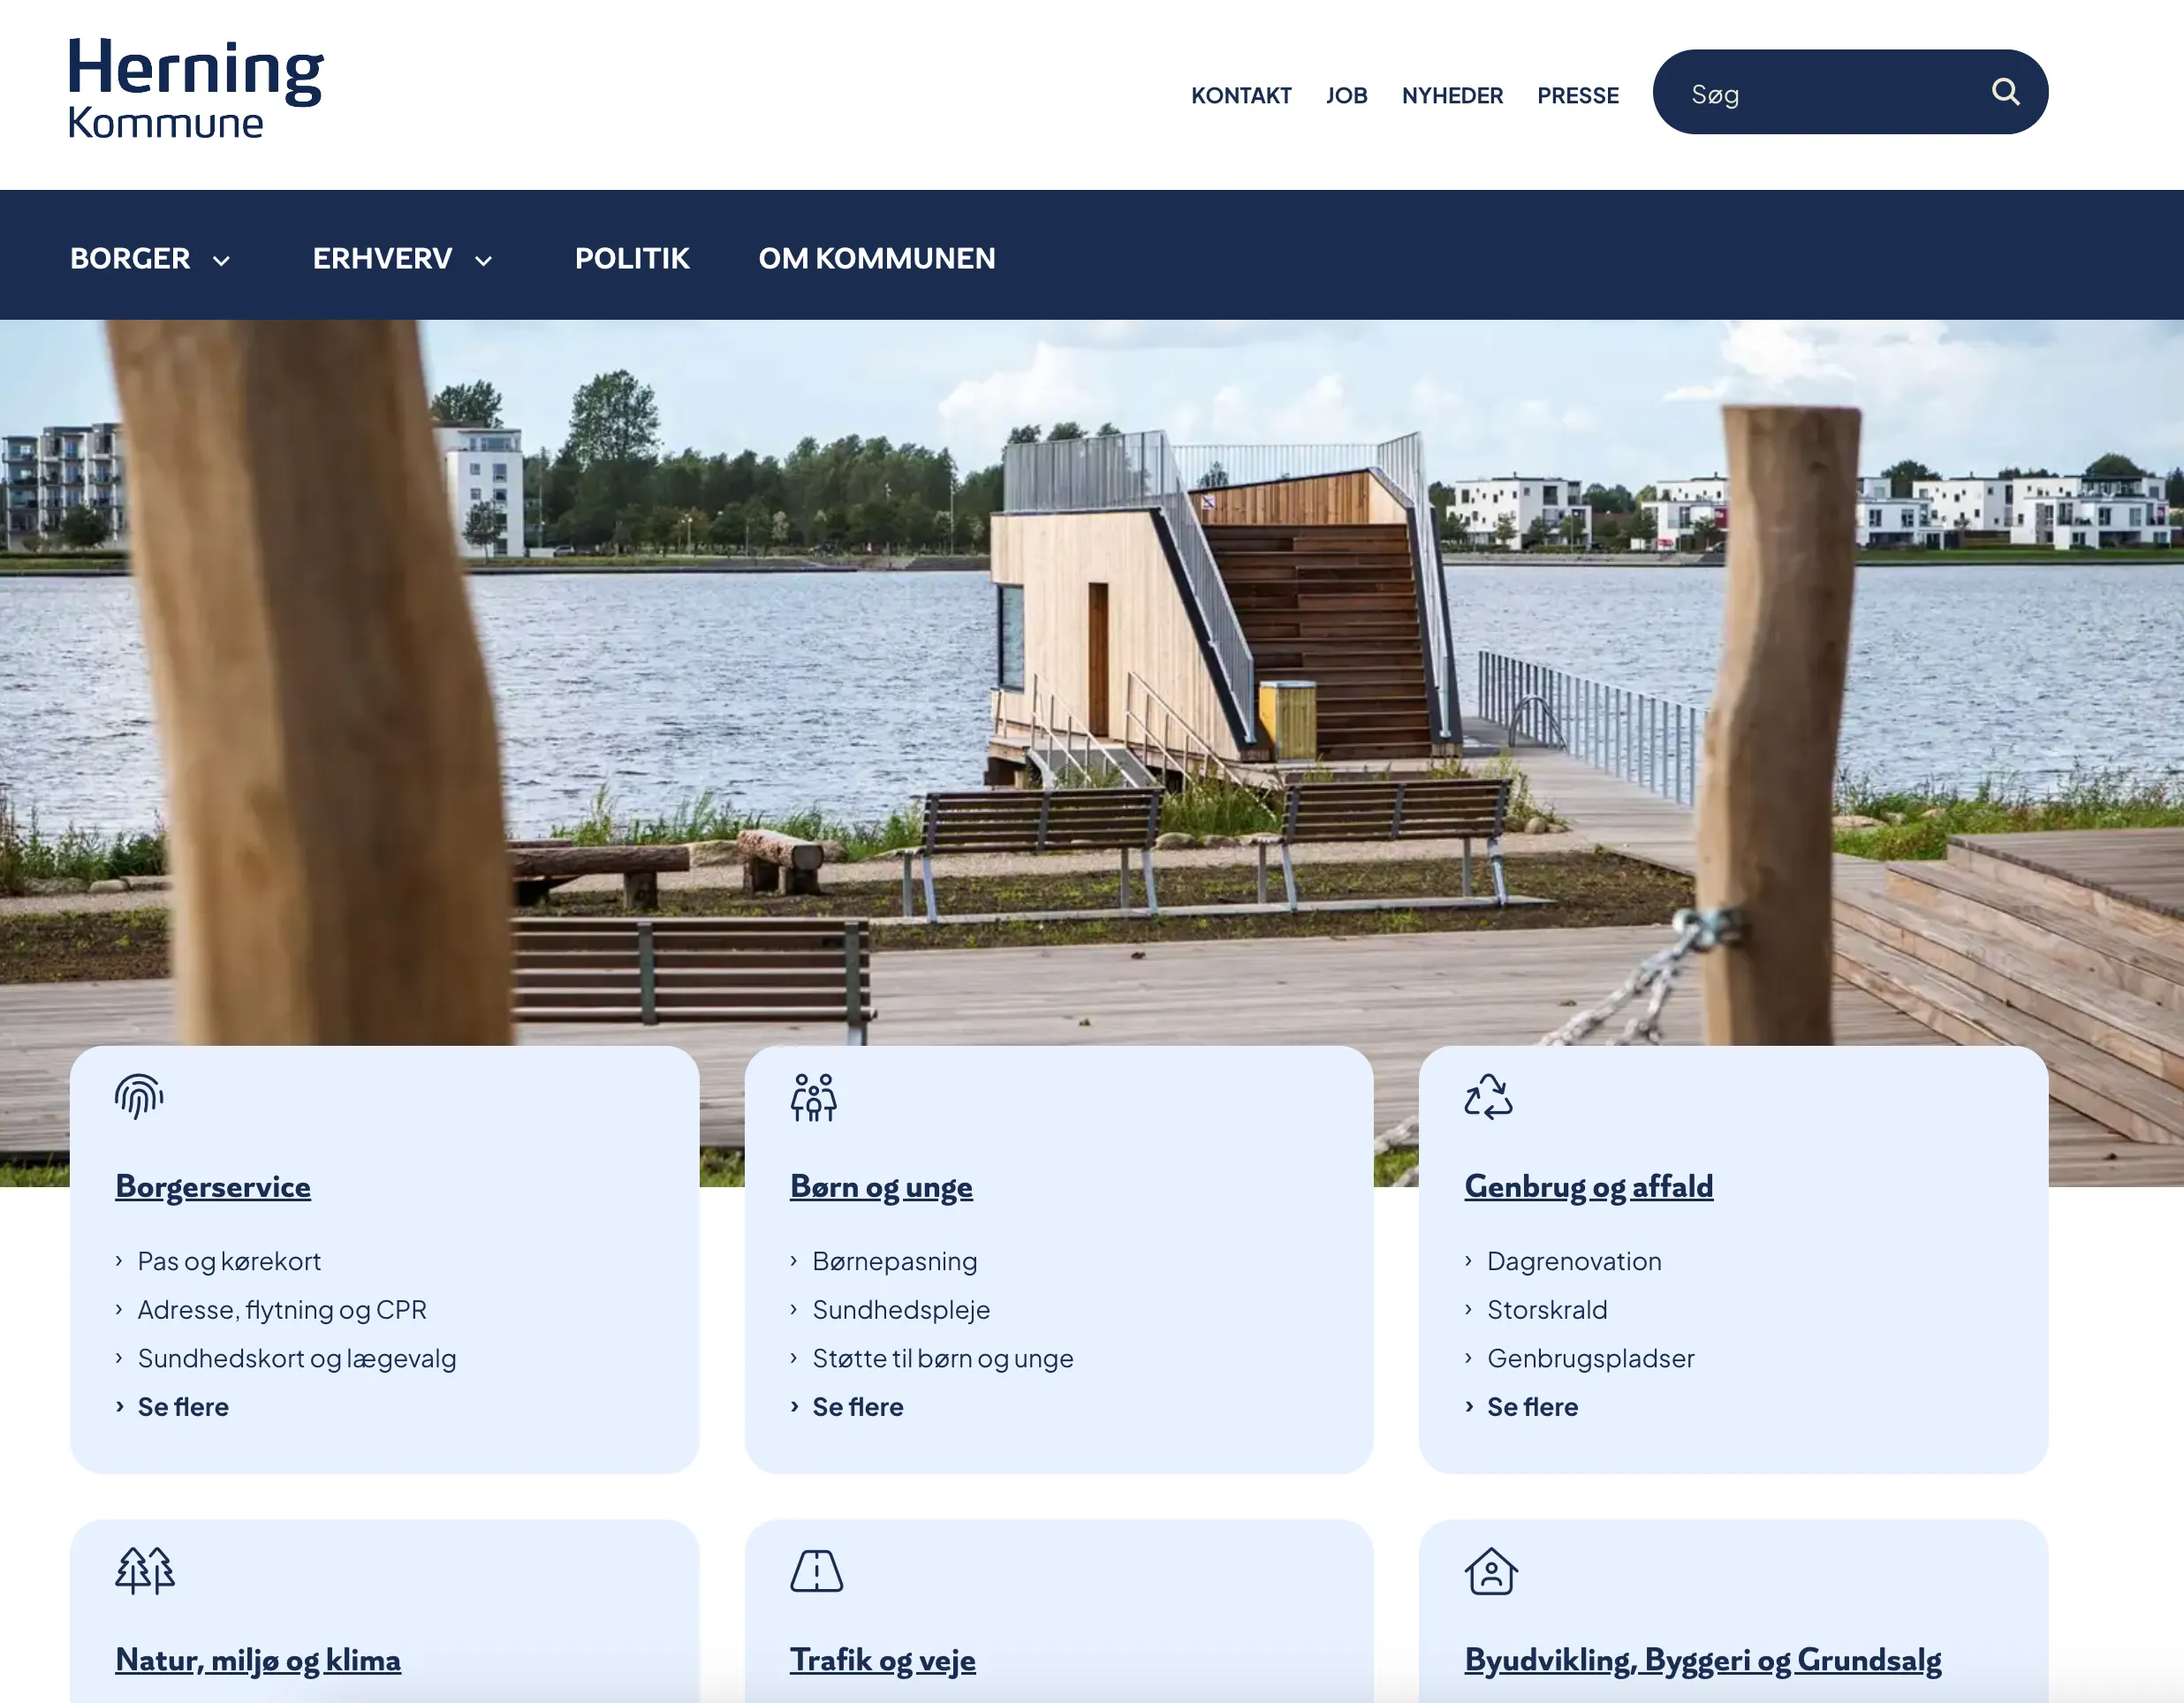Viewport: 2184px width, 1703px height.
Task: Expand the ERHVERV menu chevron
Action: click(483, 261)
